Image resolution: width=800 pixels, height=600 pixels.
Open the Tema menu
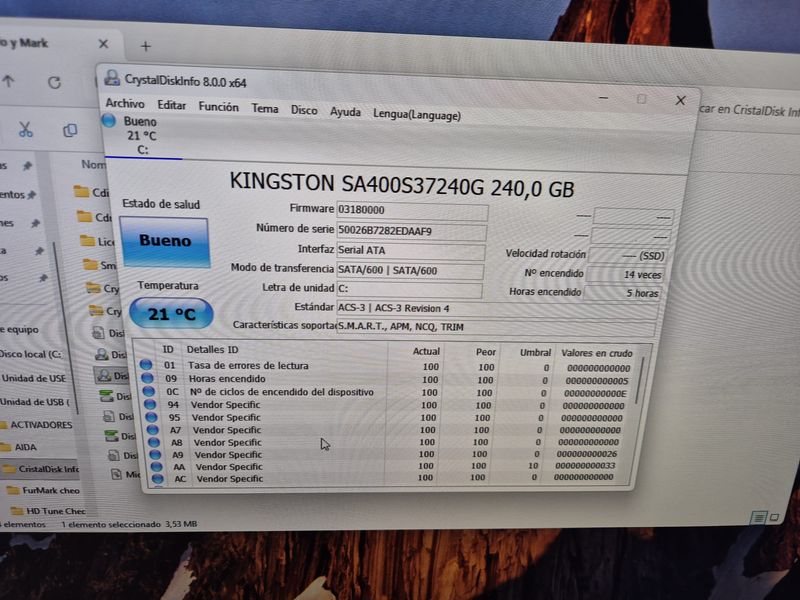coord(265,108)
